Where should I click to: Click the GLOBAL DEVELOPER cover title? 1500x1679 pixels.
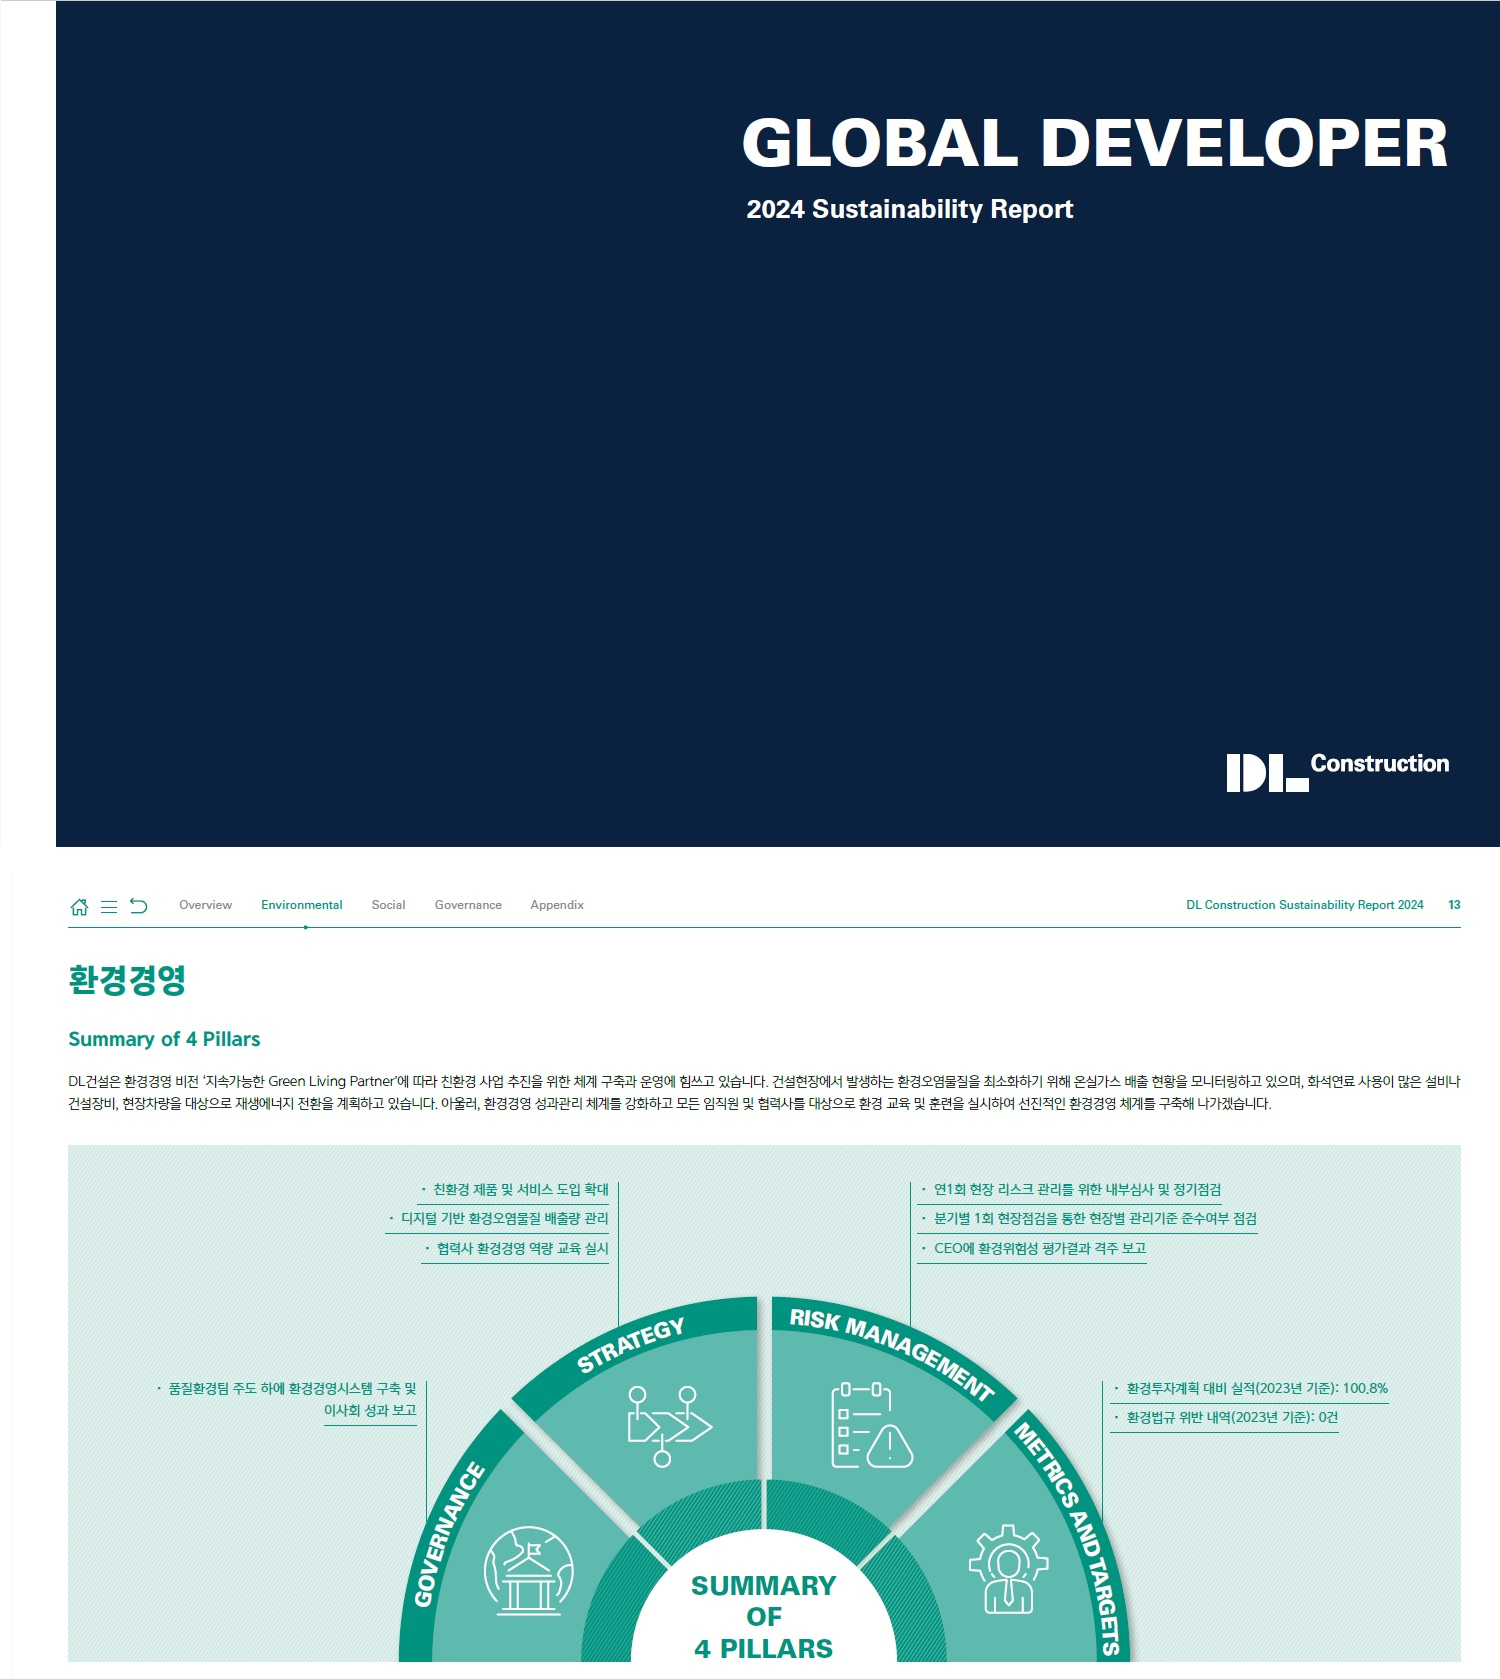tap(1094, 143)
